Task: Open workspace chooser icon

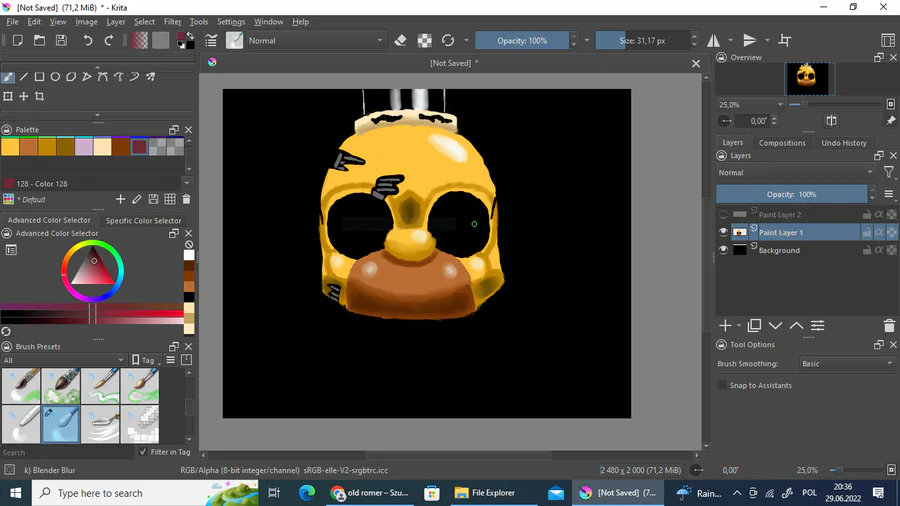Action: coord(887,40)
